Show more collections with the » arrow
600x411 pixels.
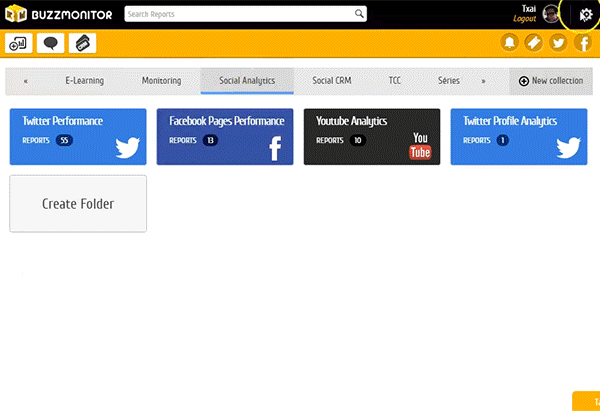483,80
